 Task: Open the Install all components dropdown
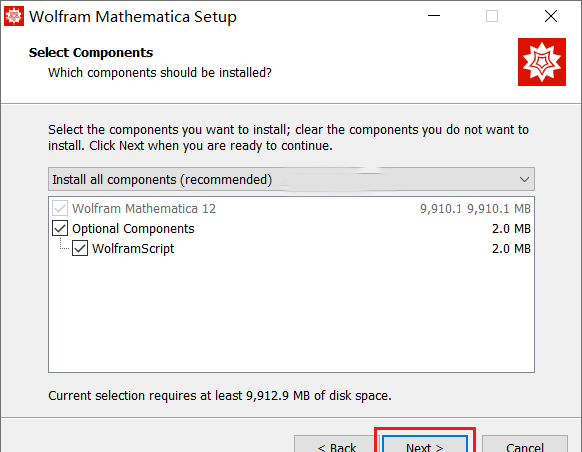(291, 179)
